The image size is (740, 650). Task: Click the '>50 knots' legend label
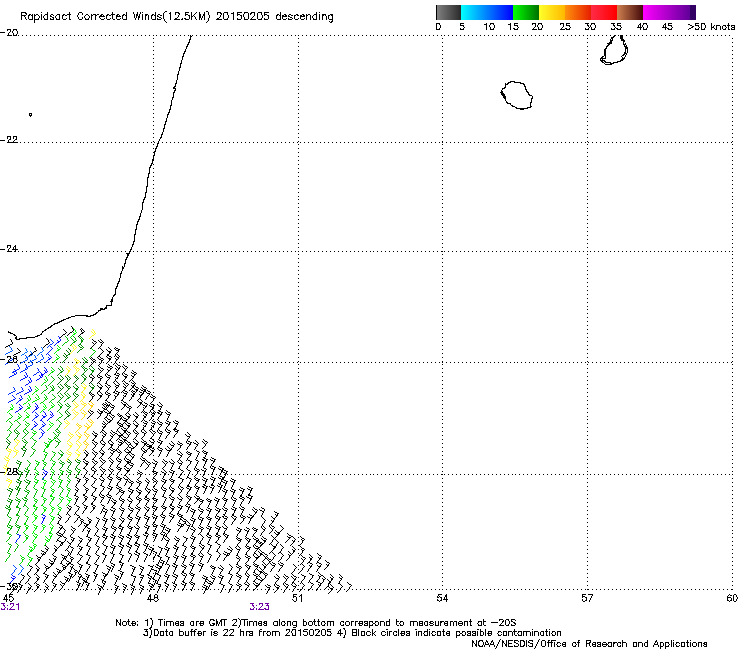pos(711,27)
